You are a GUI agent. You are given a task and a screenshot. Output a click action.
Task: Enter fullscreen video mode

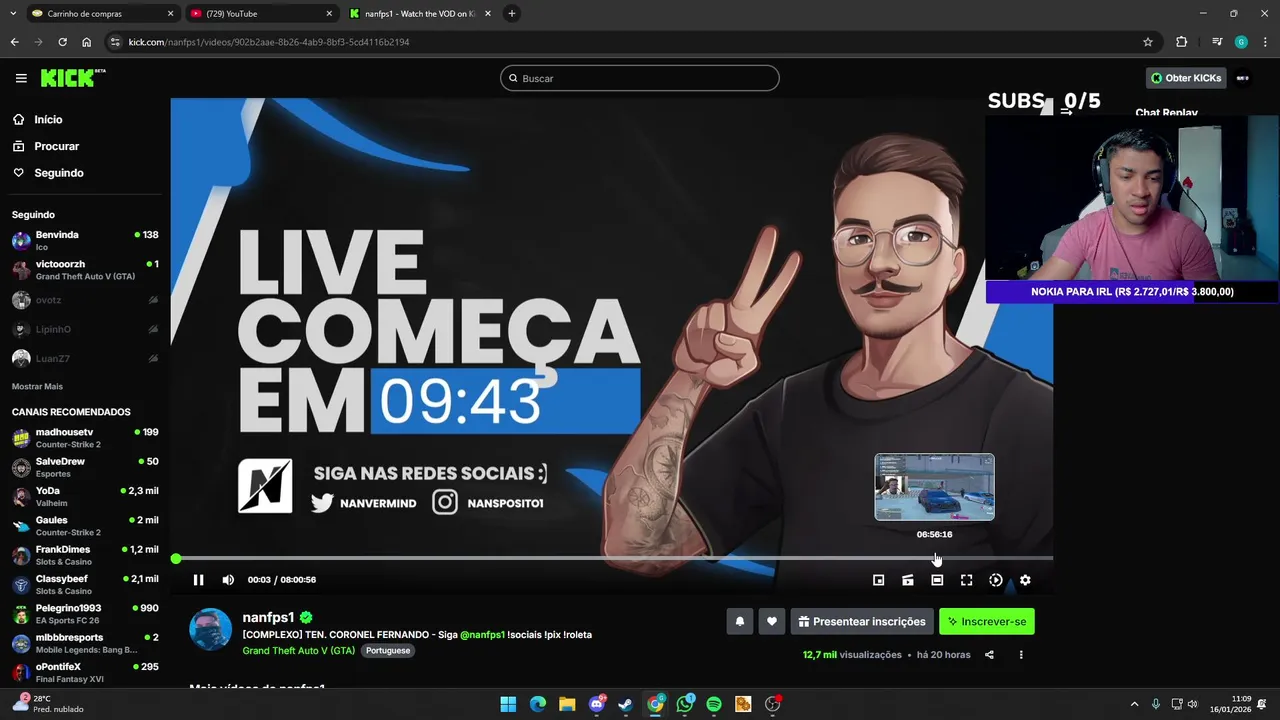(x=966, y=580)
